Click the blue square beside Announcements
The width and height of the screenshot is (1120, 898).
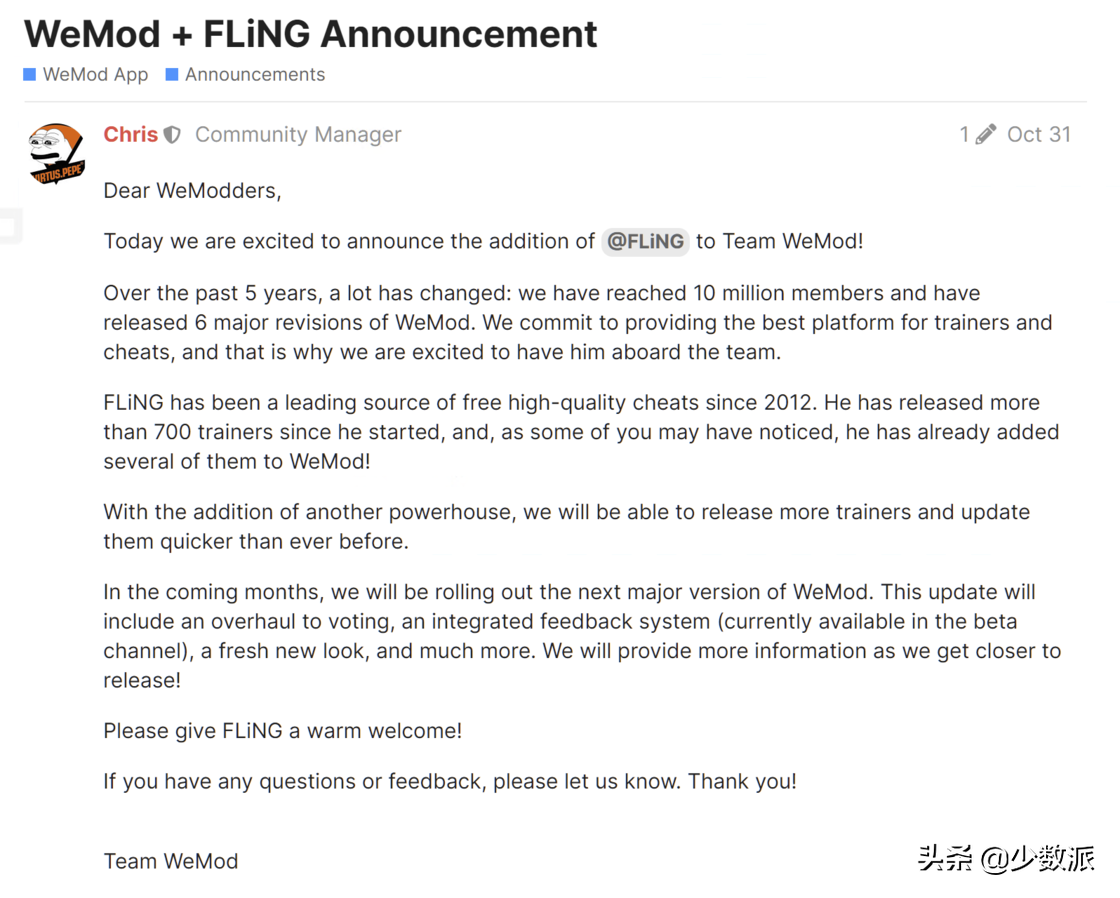click(172, 75)
